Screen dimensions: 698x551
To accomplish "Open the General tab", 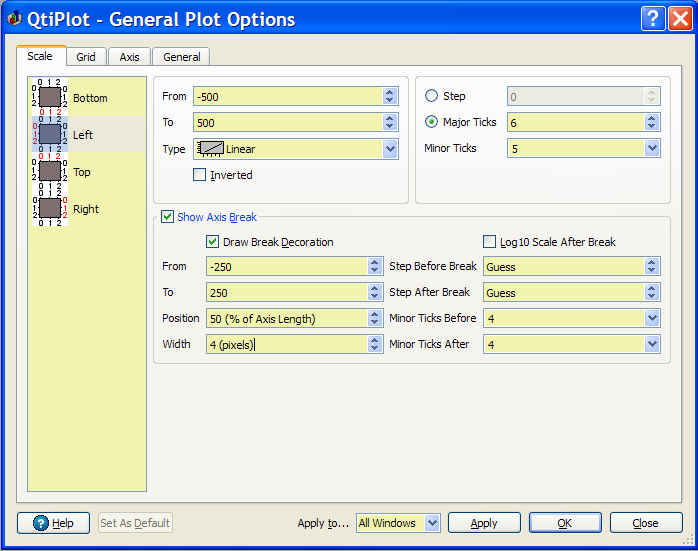I will pyautogui.click(x=182, y=57).
